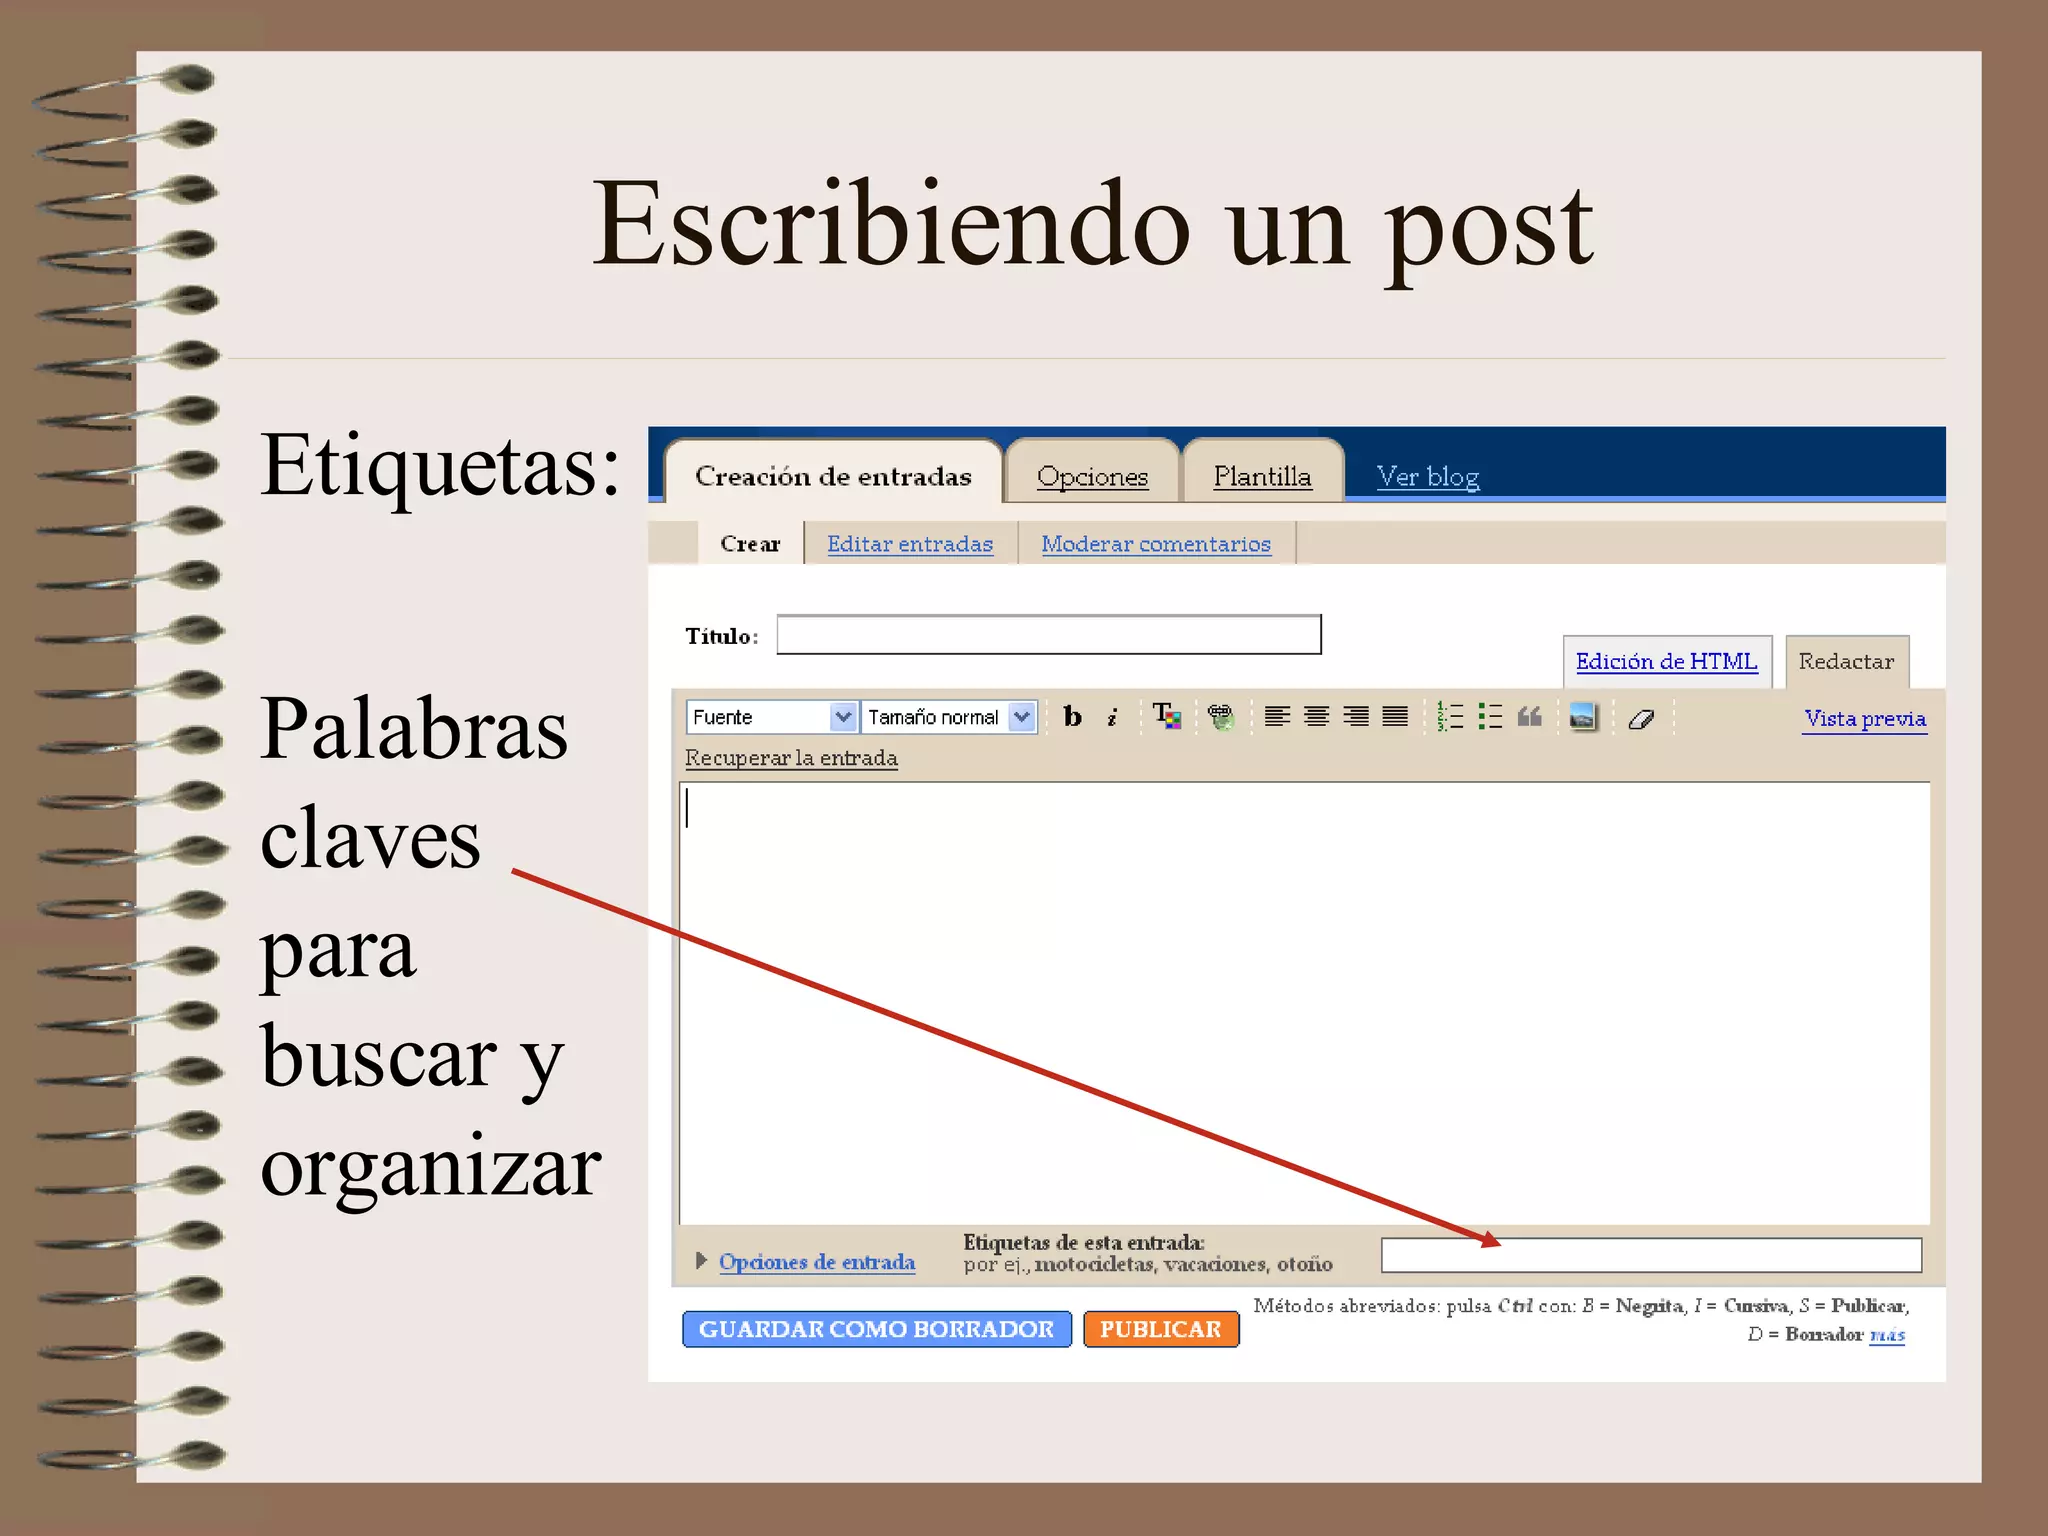Click Recuperar la entrada link
The image size is (2048, 1536).
[791, 758]
